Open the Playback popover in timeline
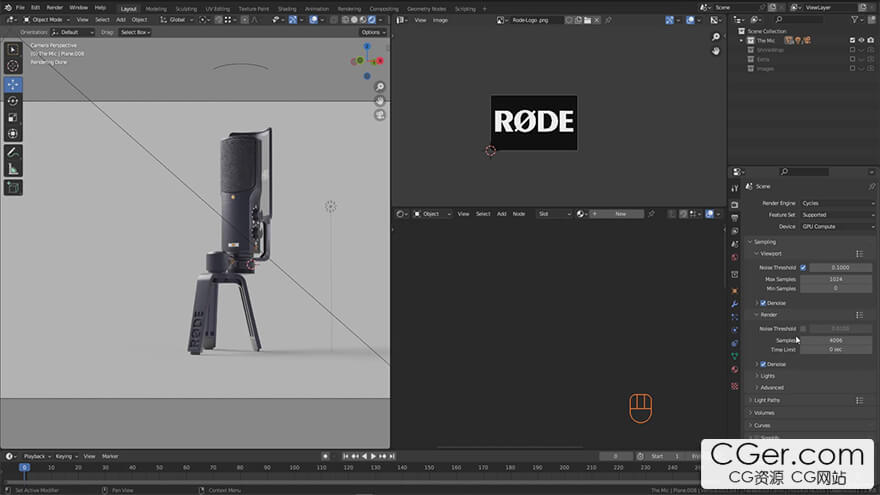Image resolution: width=880 pixels, height=495 pixels. [37, 456]
